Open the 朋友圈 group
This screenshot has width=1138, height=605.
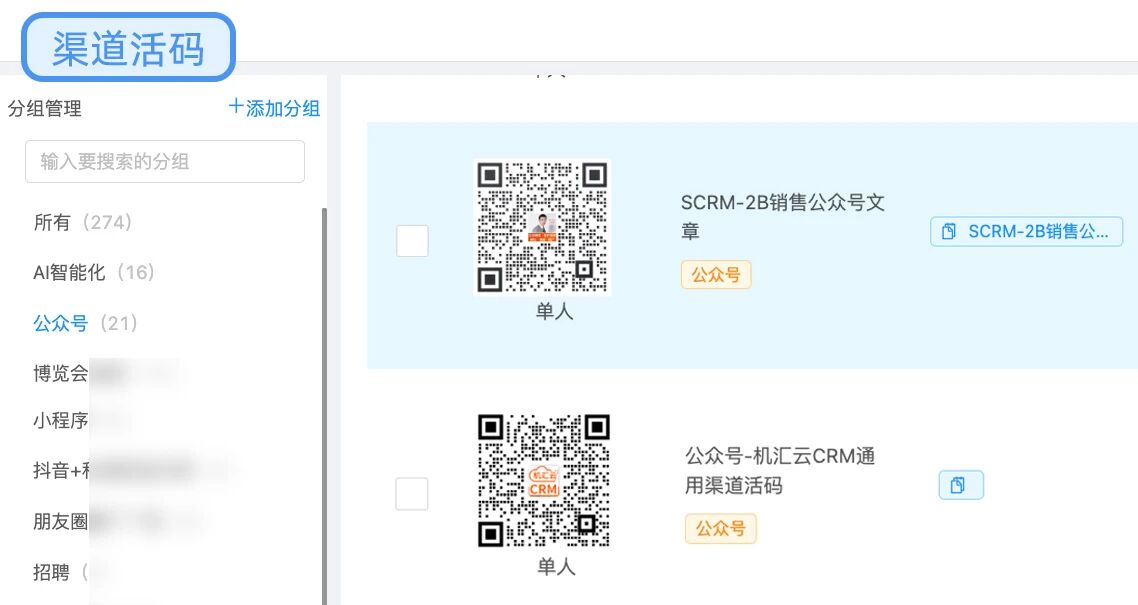[x=61, y=521]
